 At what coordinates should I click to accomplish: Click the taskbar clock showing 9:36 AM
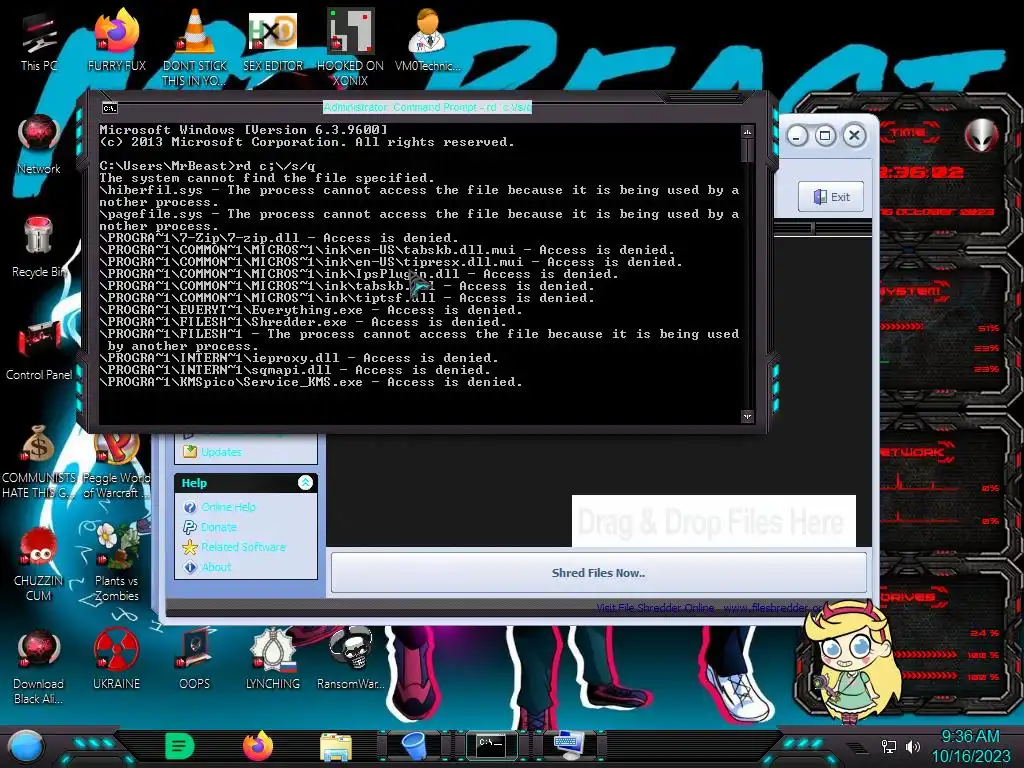coord(970,746)
